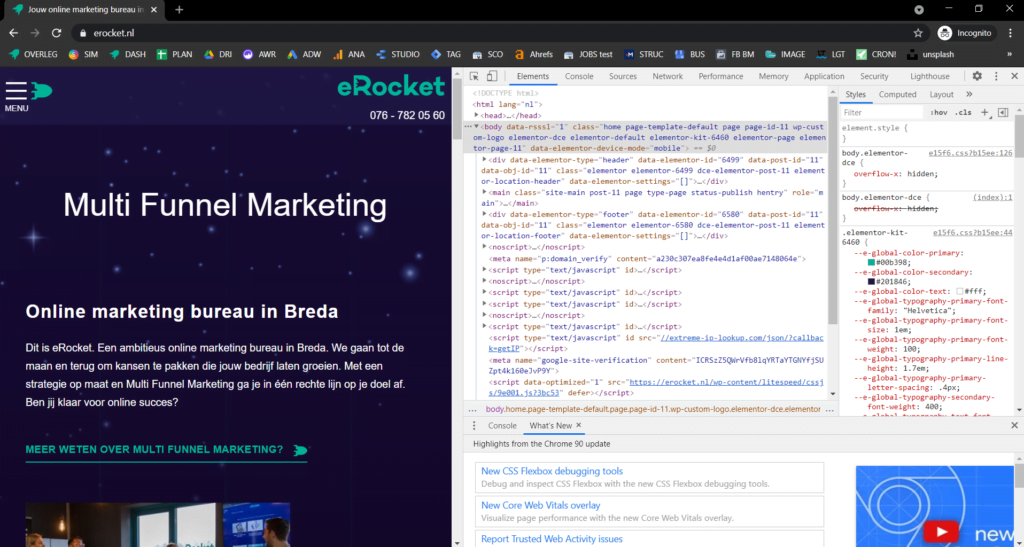
Task: Switch to the Network tab
Action: click(667, 76)
